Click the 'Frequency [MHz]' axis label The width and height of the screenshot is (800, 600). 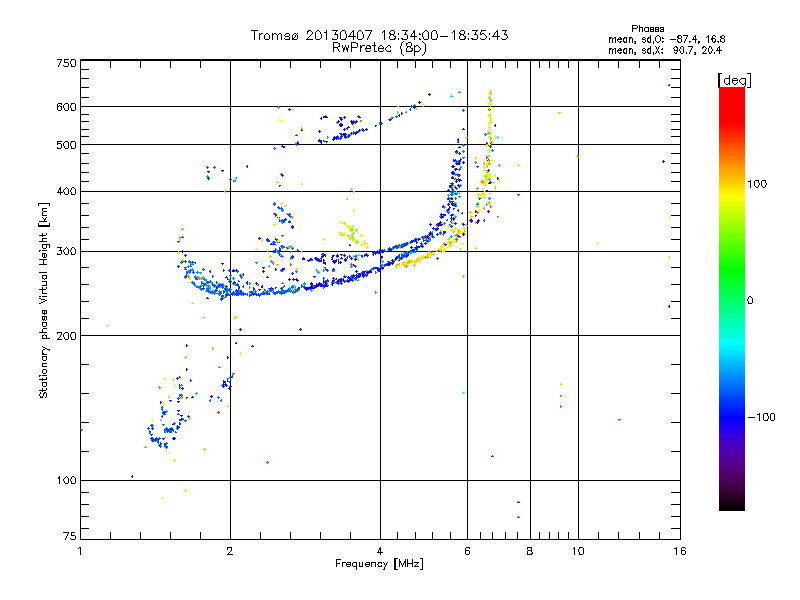(x=379, y=564)
